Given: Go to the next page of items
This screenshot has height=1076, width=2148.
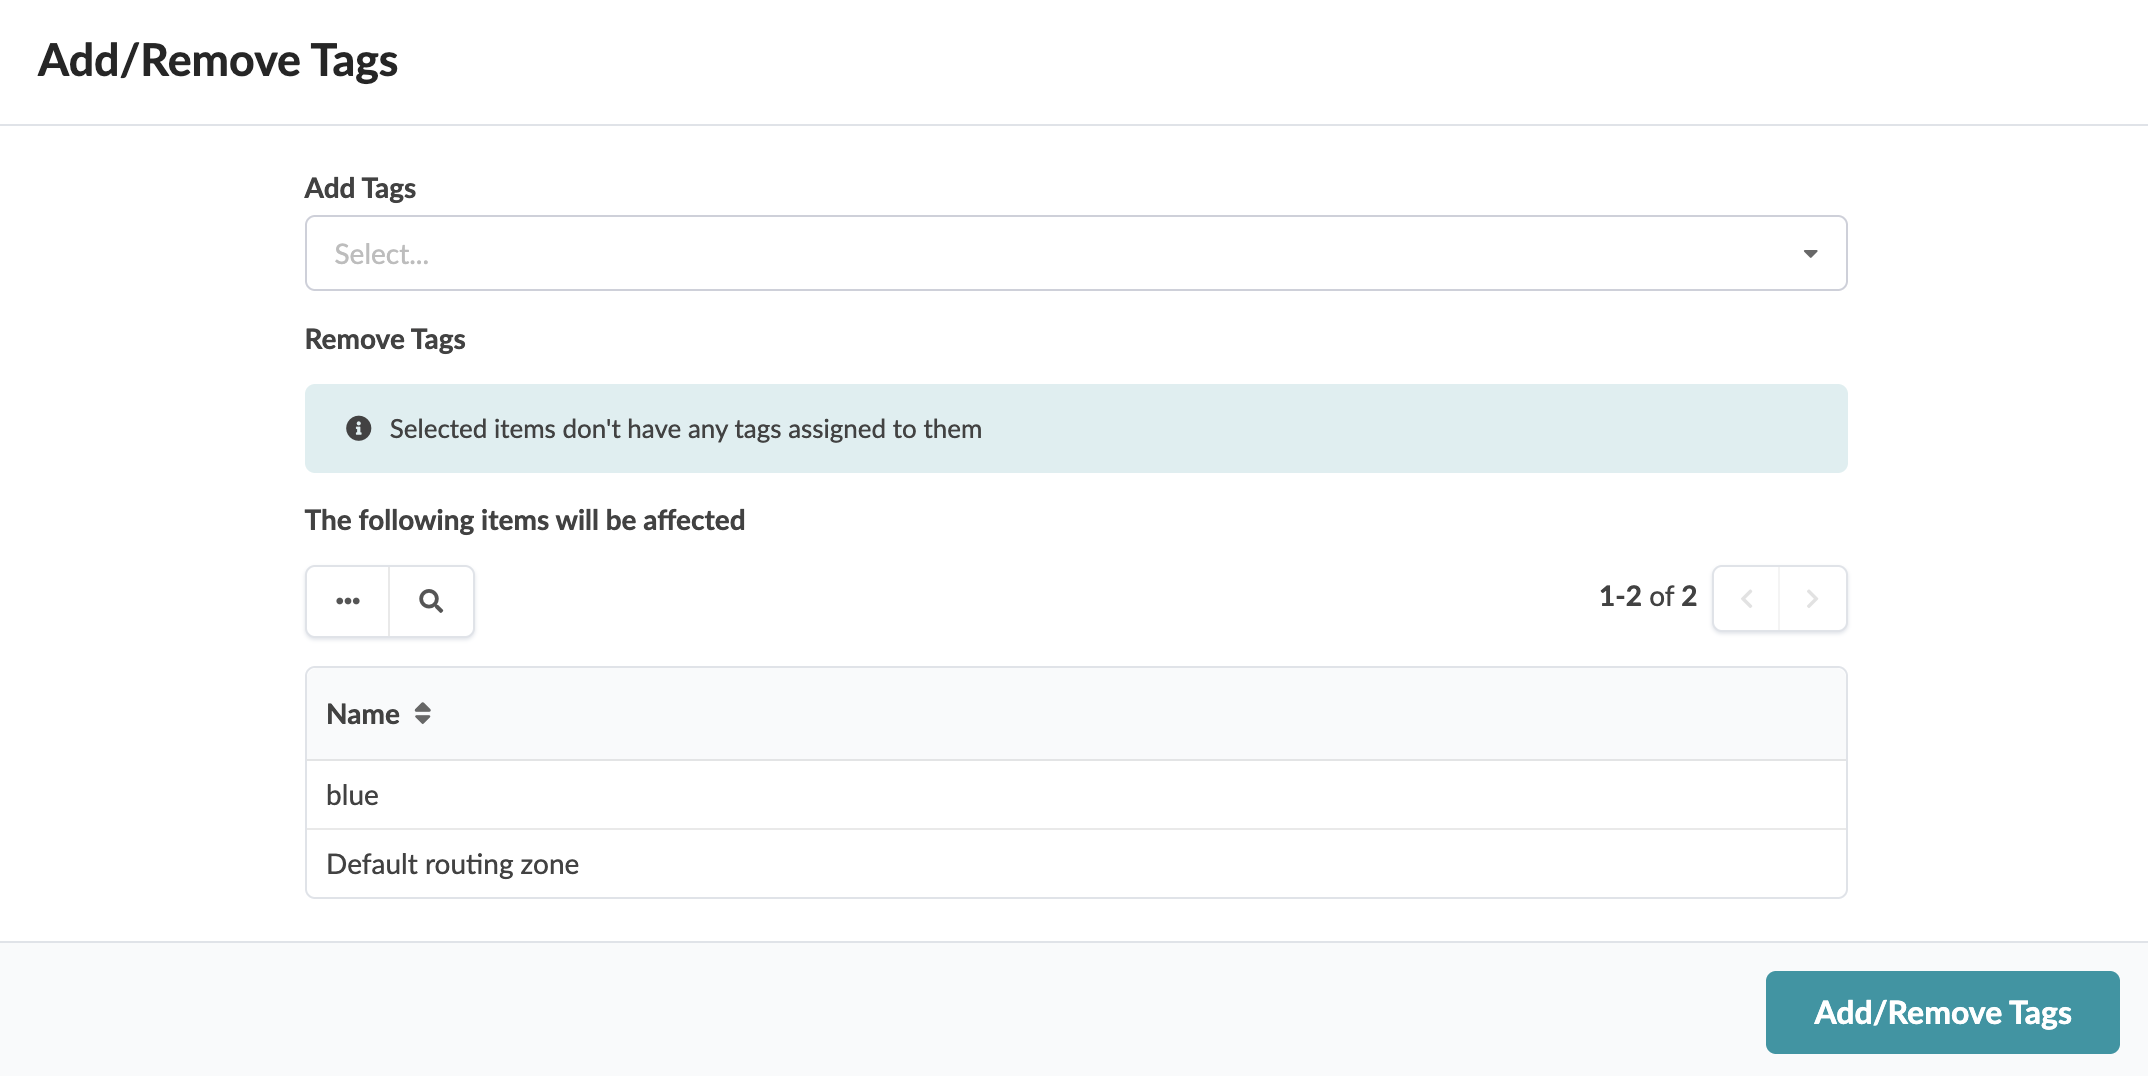Looking at the screenshot, I should [x=1813, y=598].
